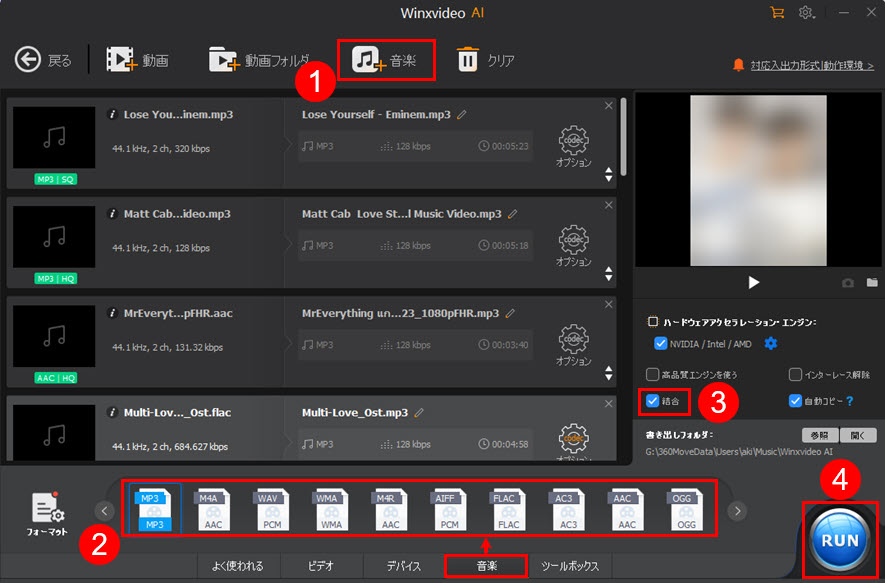885x583 pixels.
Task: Remove Matt Cab item from list
Action: (608, 205)
